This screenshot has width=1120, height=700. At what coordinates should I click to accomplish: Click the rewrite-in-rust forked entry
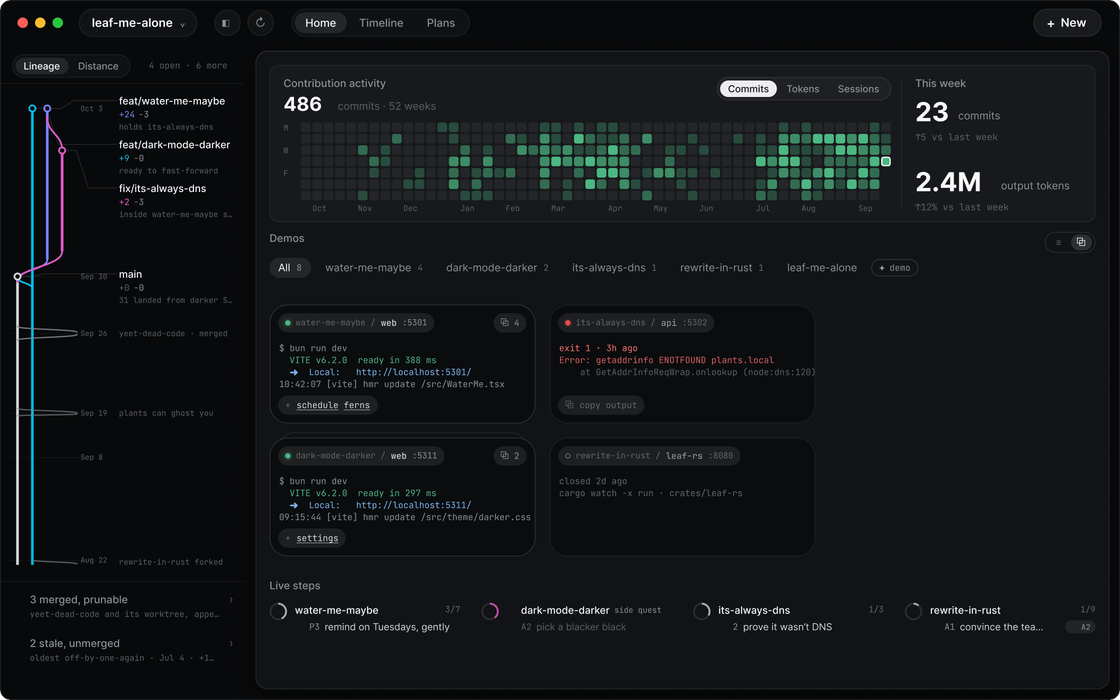point(171,562)
